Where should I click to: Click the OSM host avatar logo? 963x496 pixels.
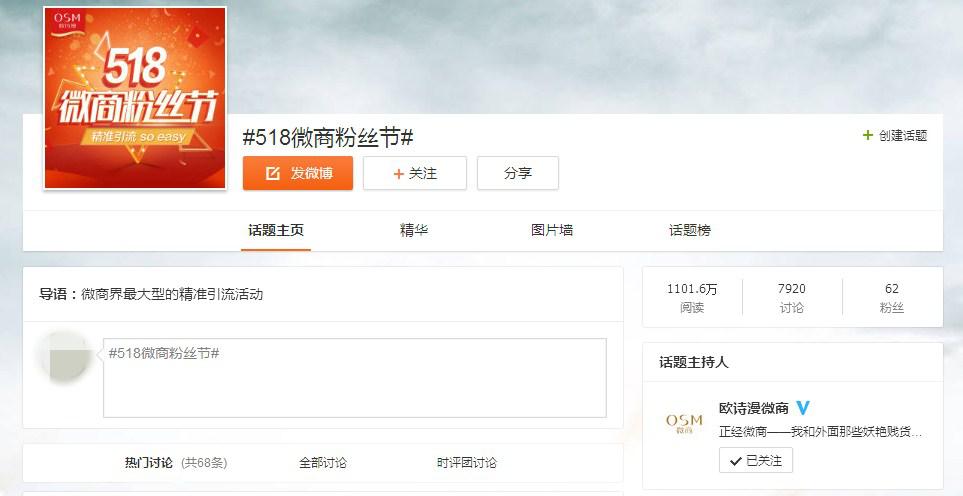(x=684, y=423)
